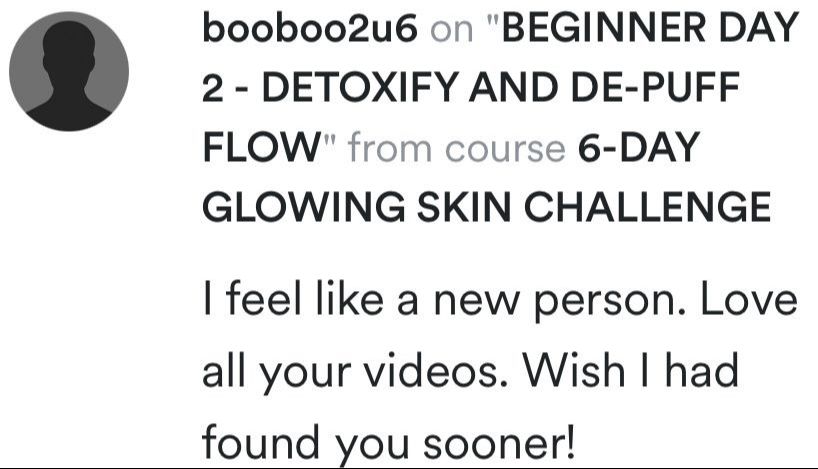The height and width of the screenshot is (469, 818).
Task: Click the word 'sooner!' ending the comment
Action: [x=499, y=442]
